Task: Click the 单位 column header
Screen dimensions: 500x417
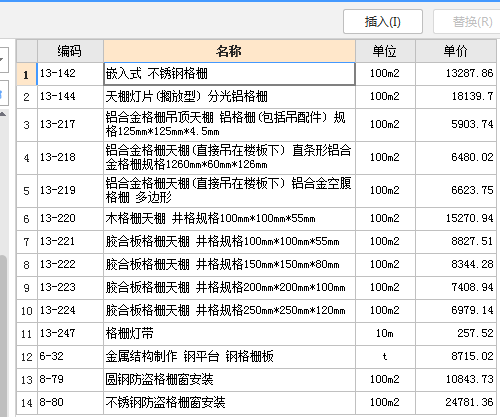Action: (x=385, y=51)
